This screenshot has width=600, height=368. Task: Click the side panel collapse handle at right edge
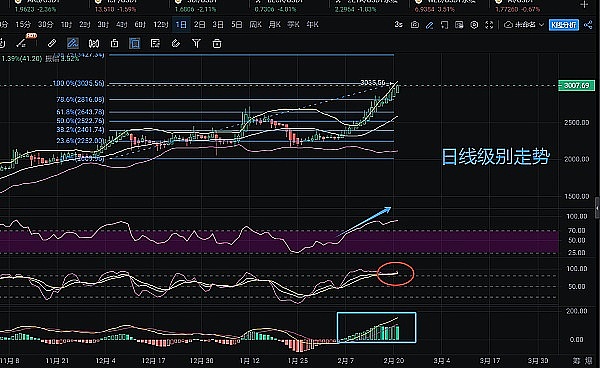597,207
